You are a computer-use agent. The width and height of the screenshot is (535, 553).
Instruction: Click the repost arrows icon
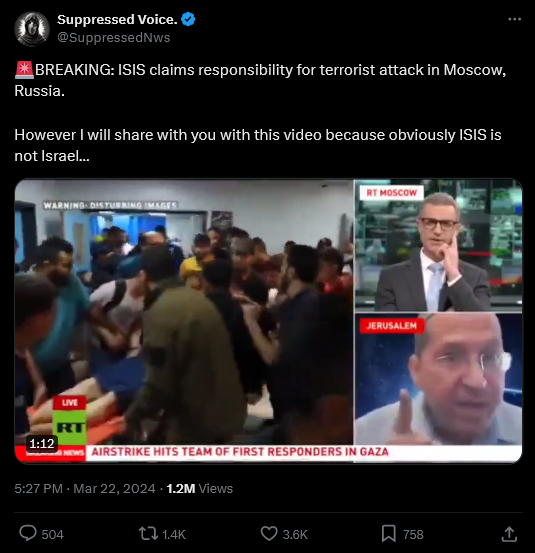click(x=148, y=534)
